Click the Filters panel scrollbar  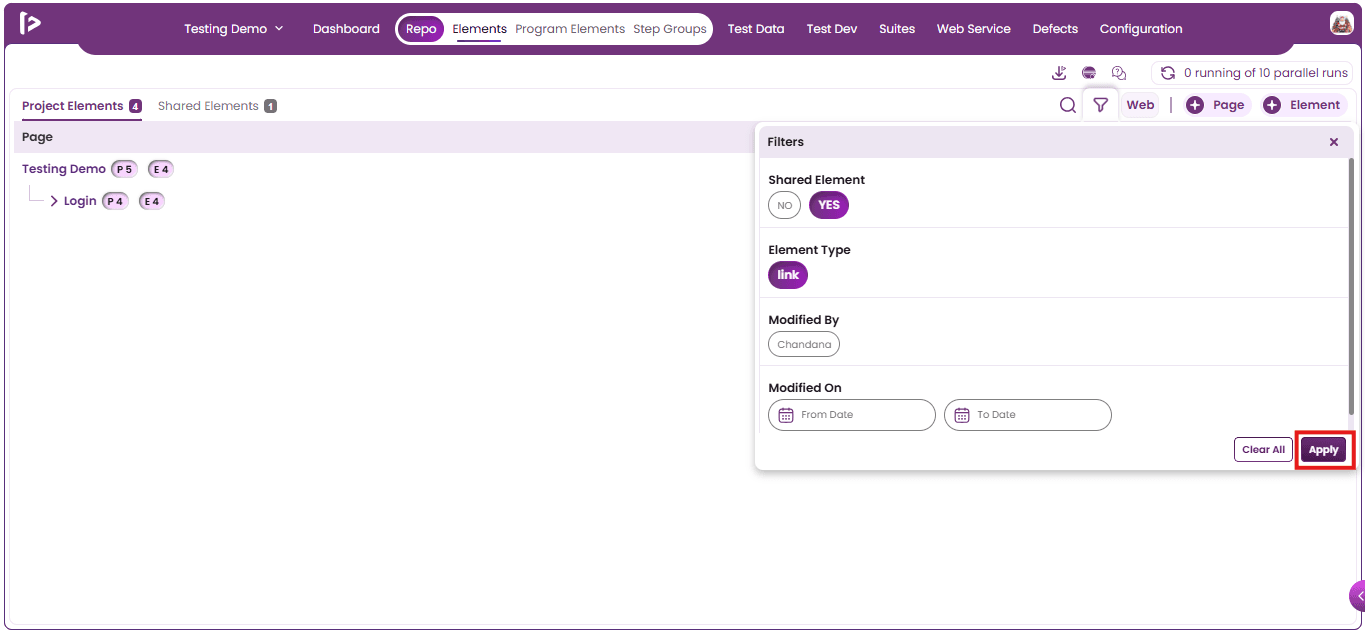[1352, 285]
